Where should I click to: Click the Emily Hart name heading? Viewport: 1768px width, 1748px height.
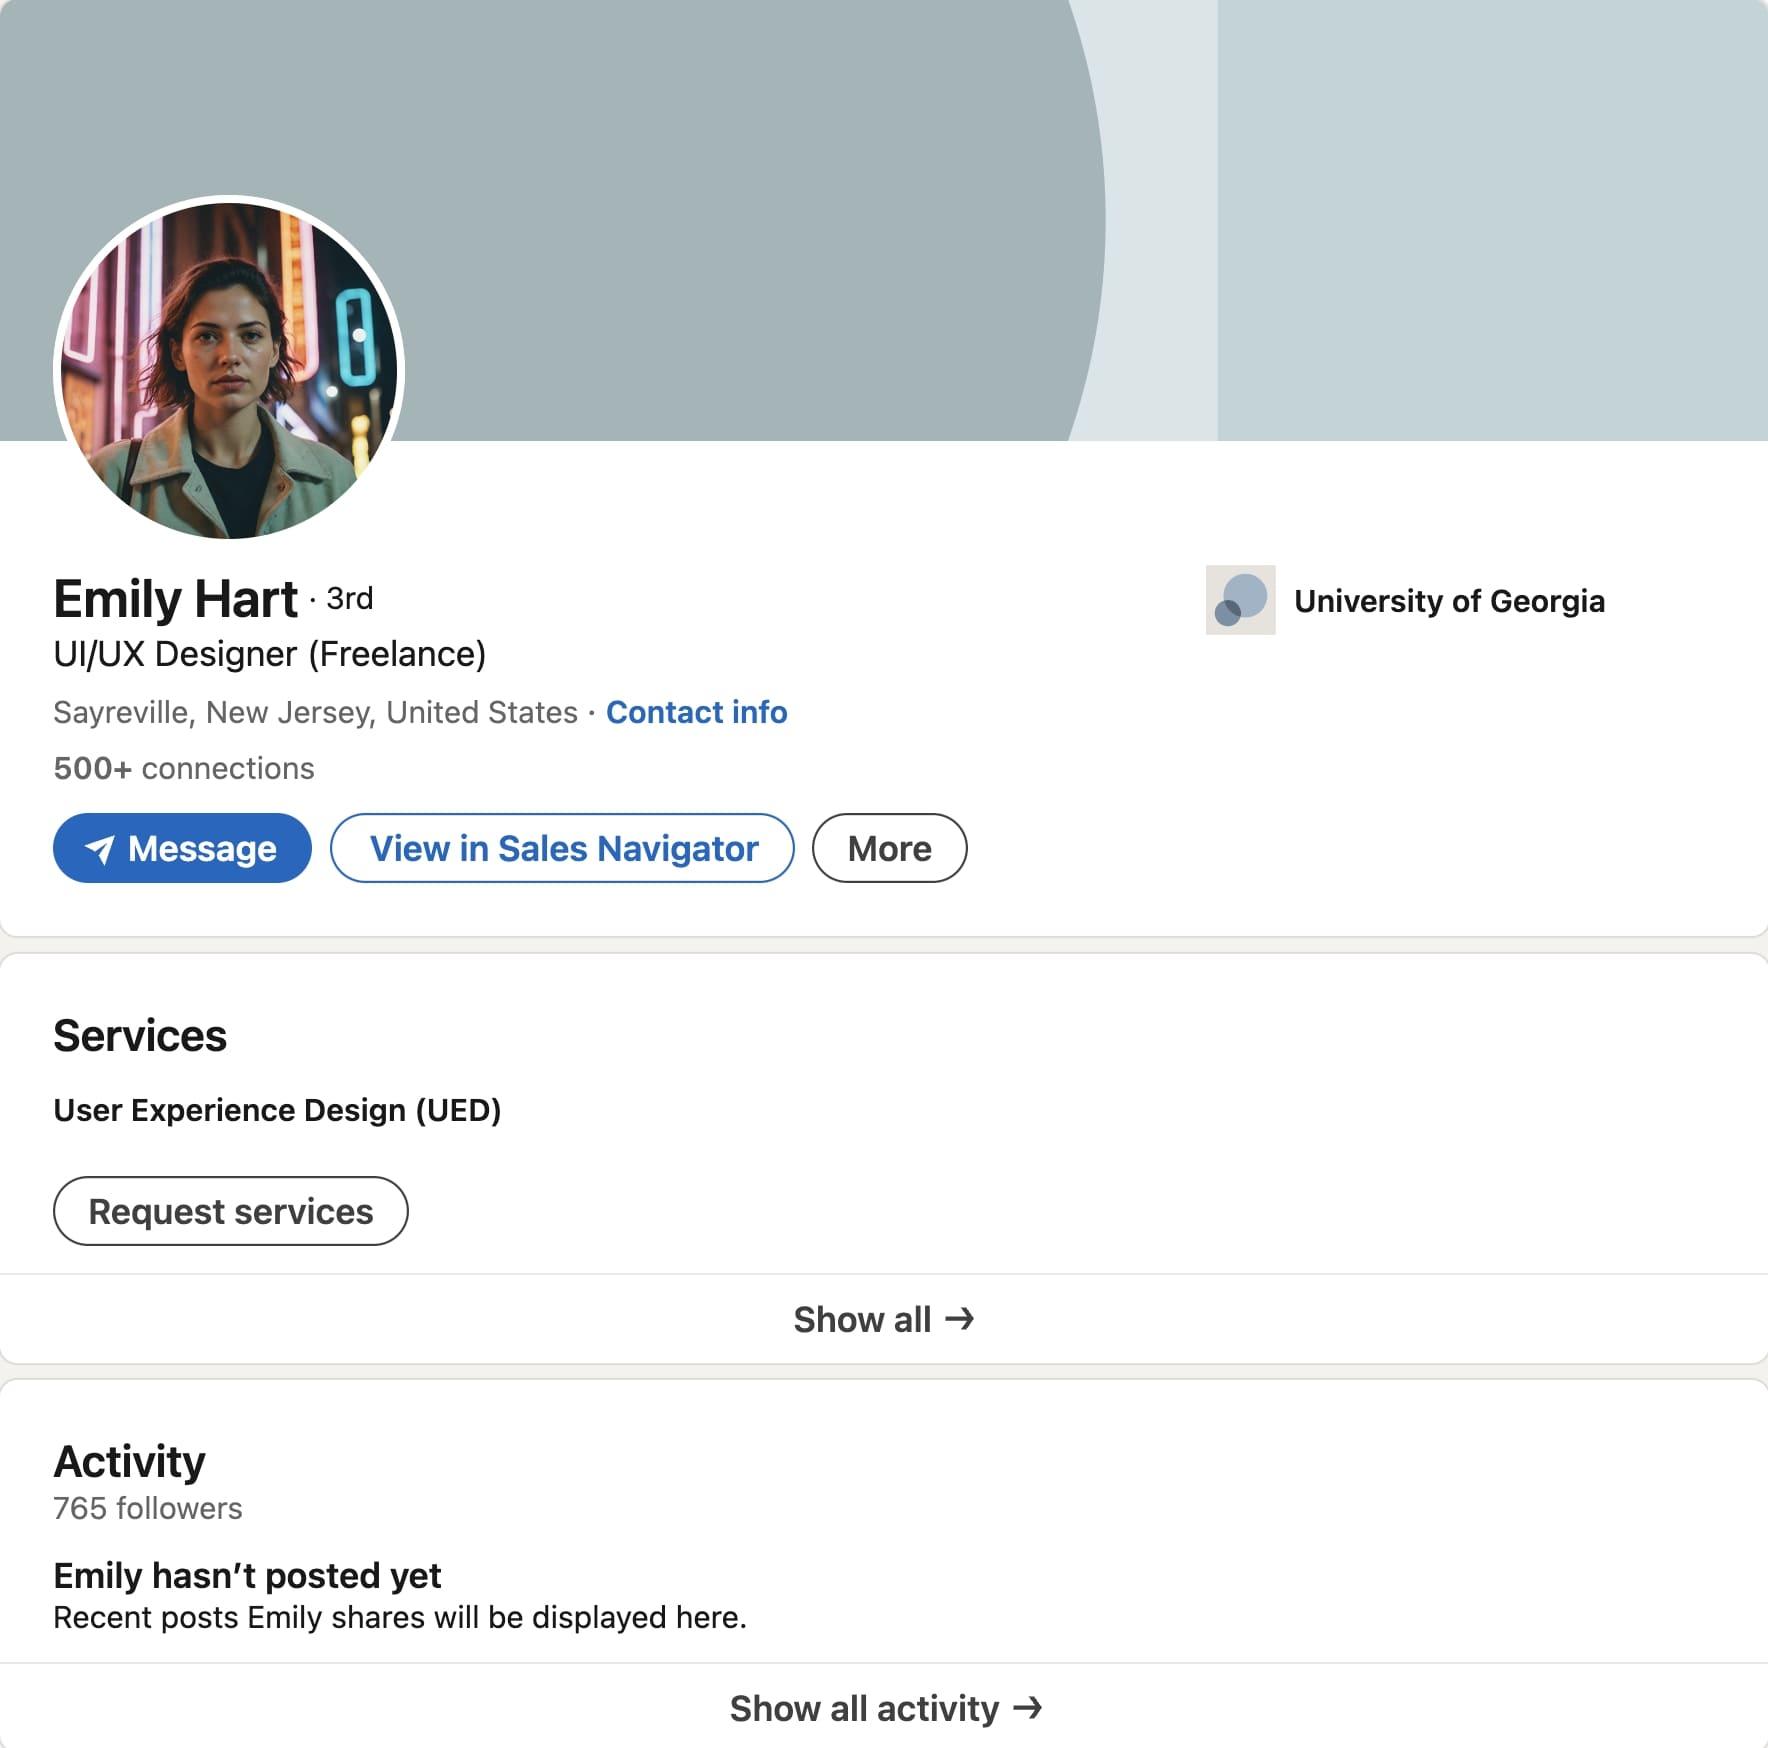point(176,599)
